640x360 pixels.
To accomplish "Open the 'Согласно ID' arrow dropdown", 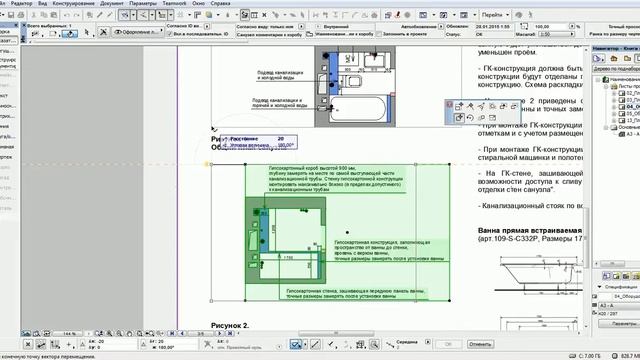I will [207, 26].
